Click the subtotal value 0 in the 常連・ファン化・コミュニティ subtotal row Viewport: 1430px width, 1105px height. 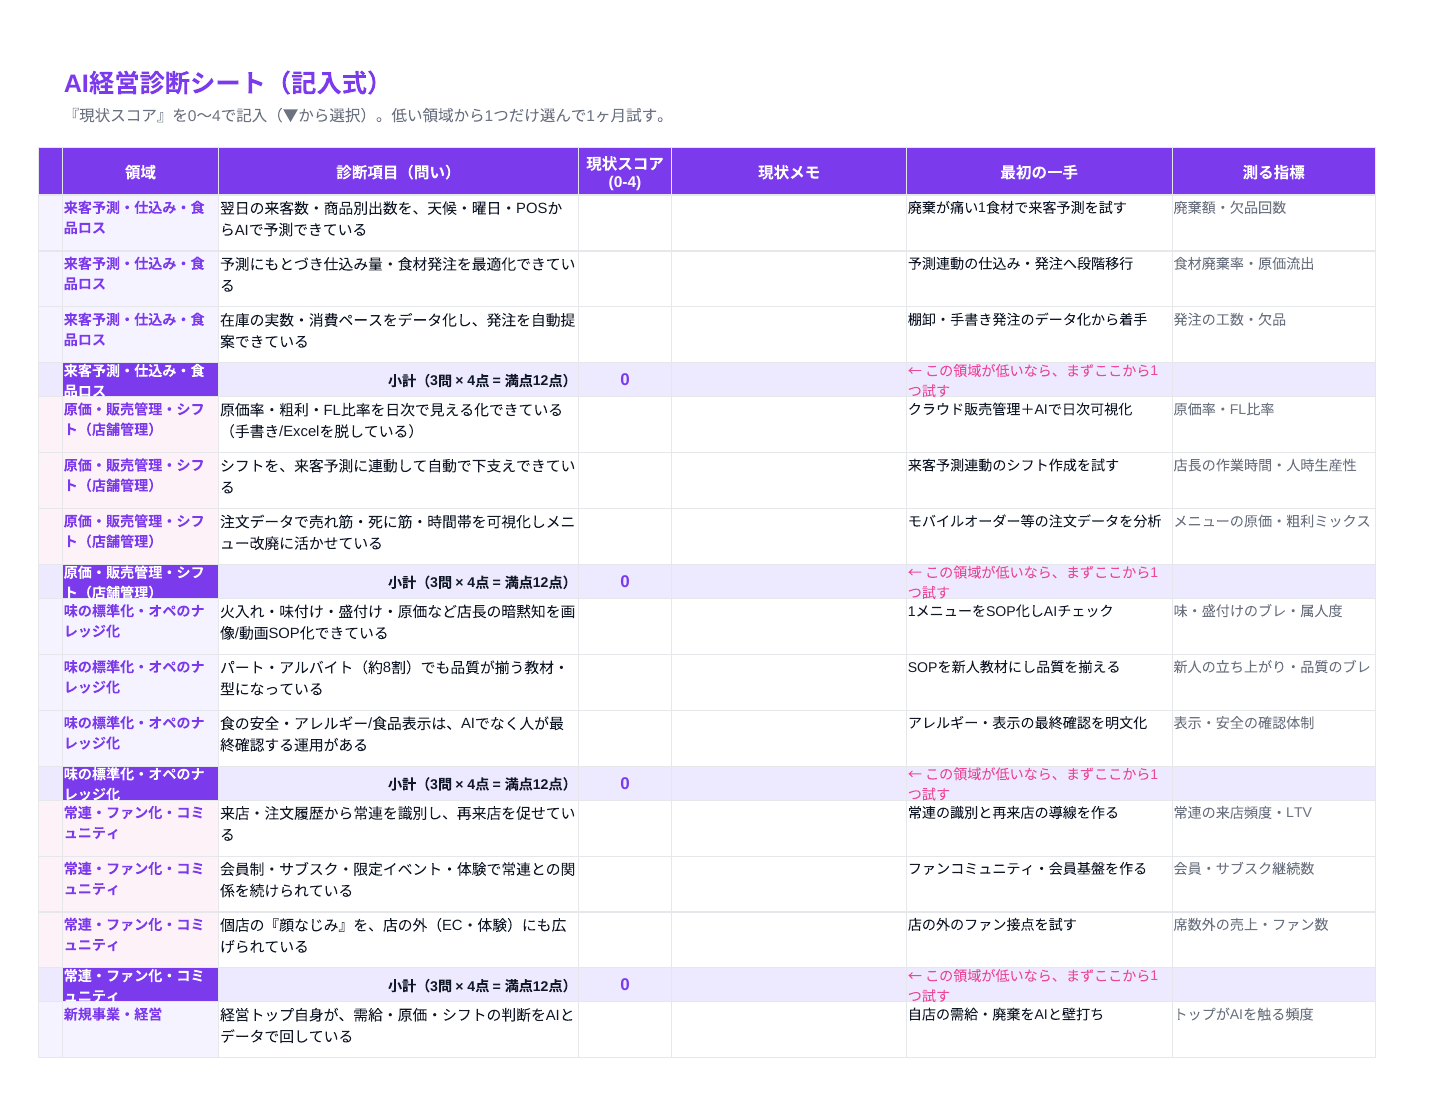coord(625,985)
